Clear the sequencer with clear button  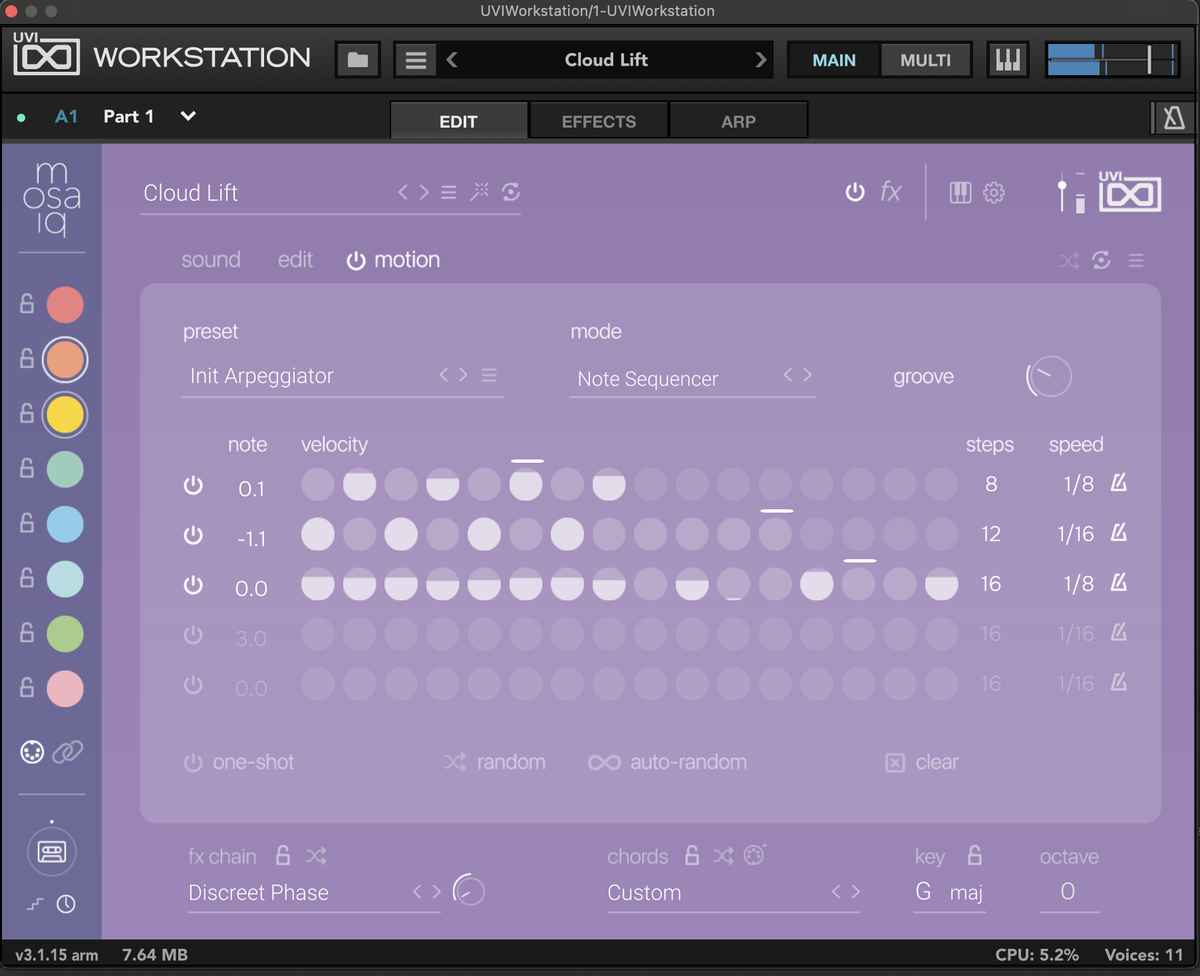point(922,762)
